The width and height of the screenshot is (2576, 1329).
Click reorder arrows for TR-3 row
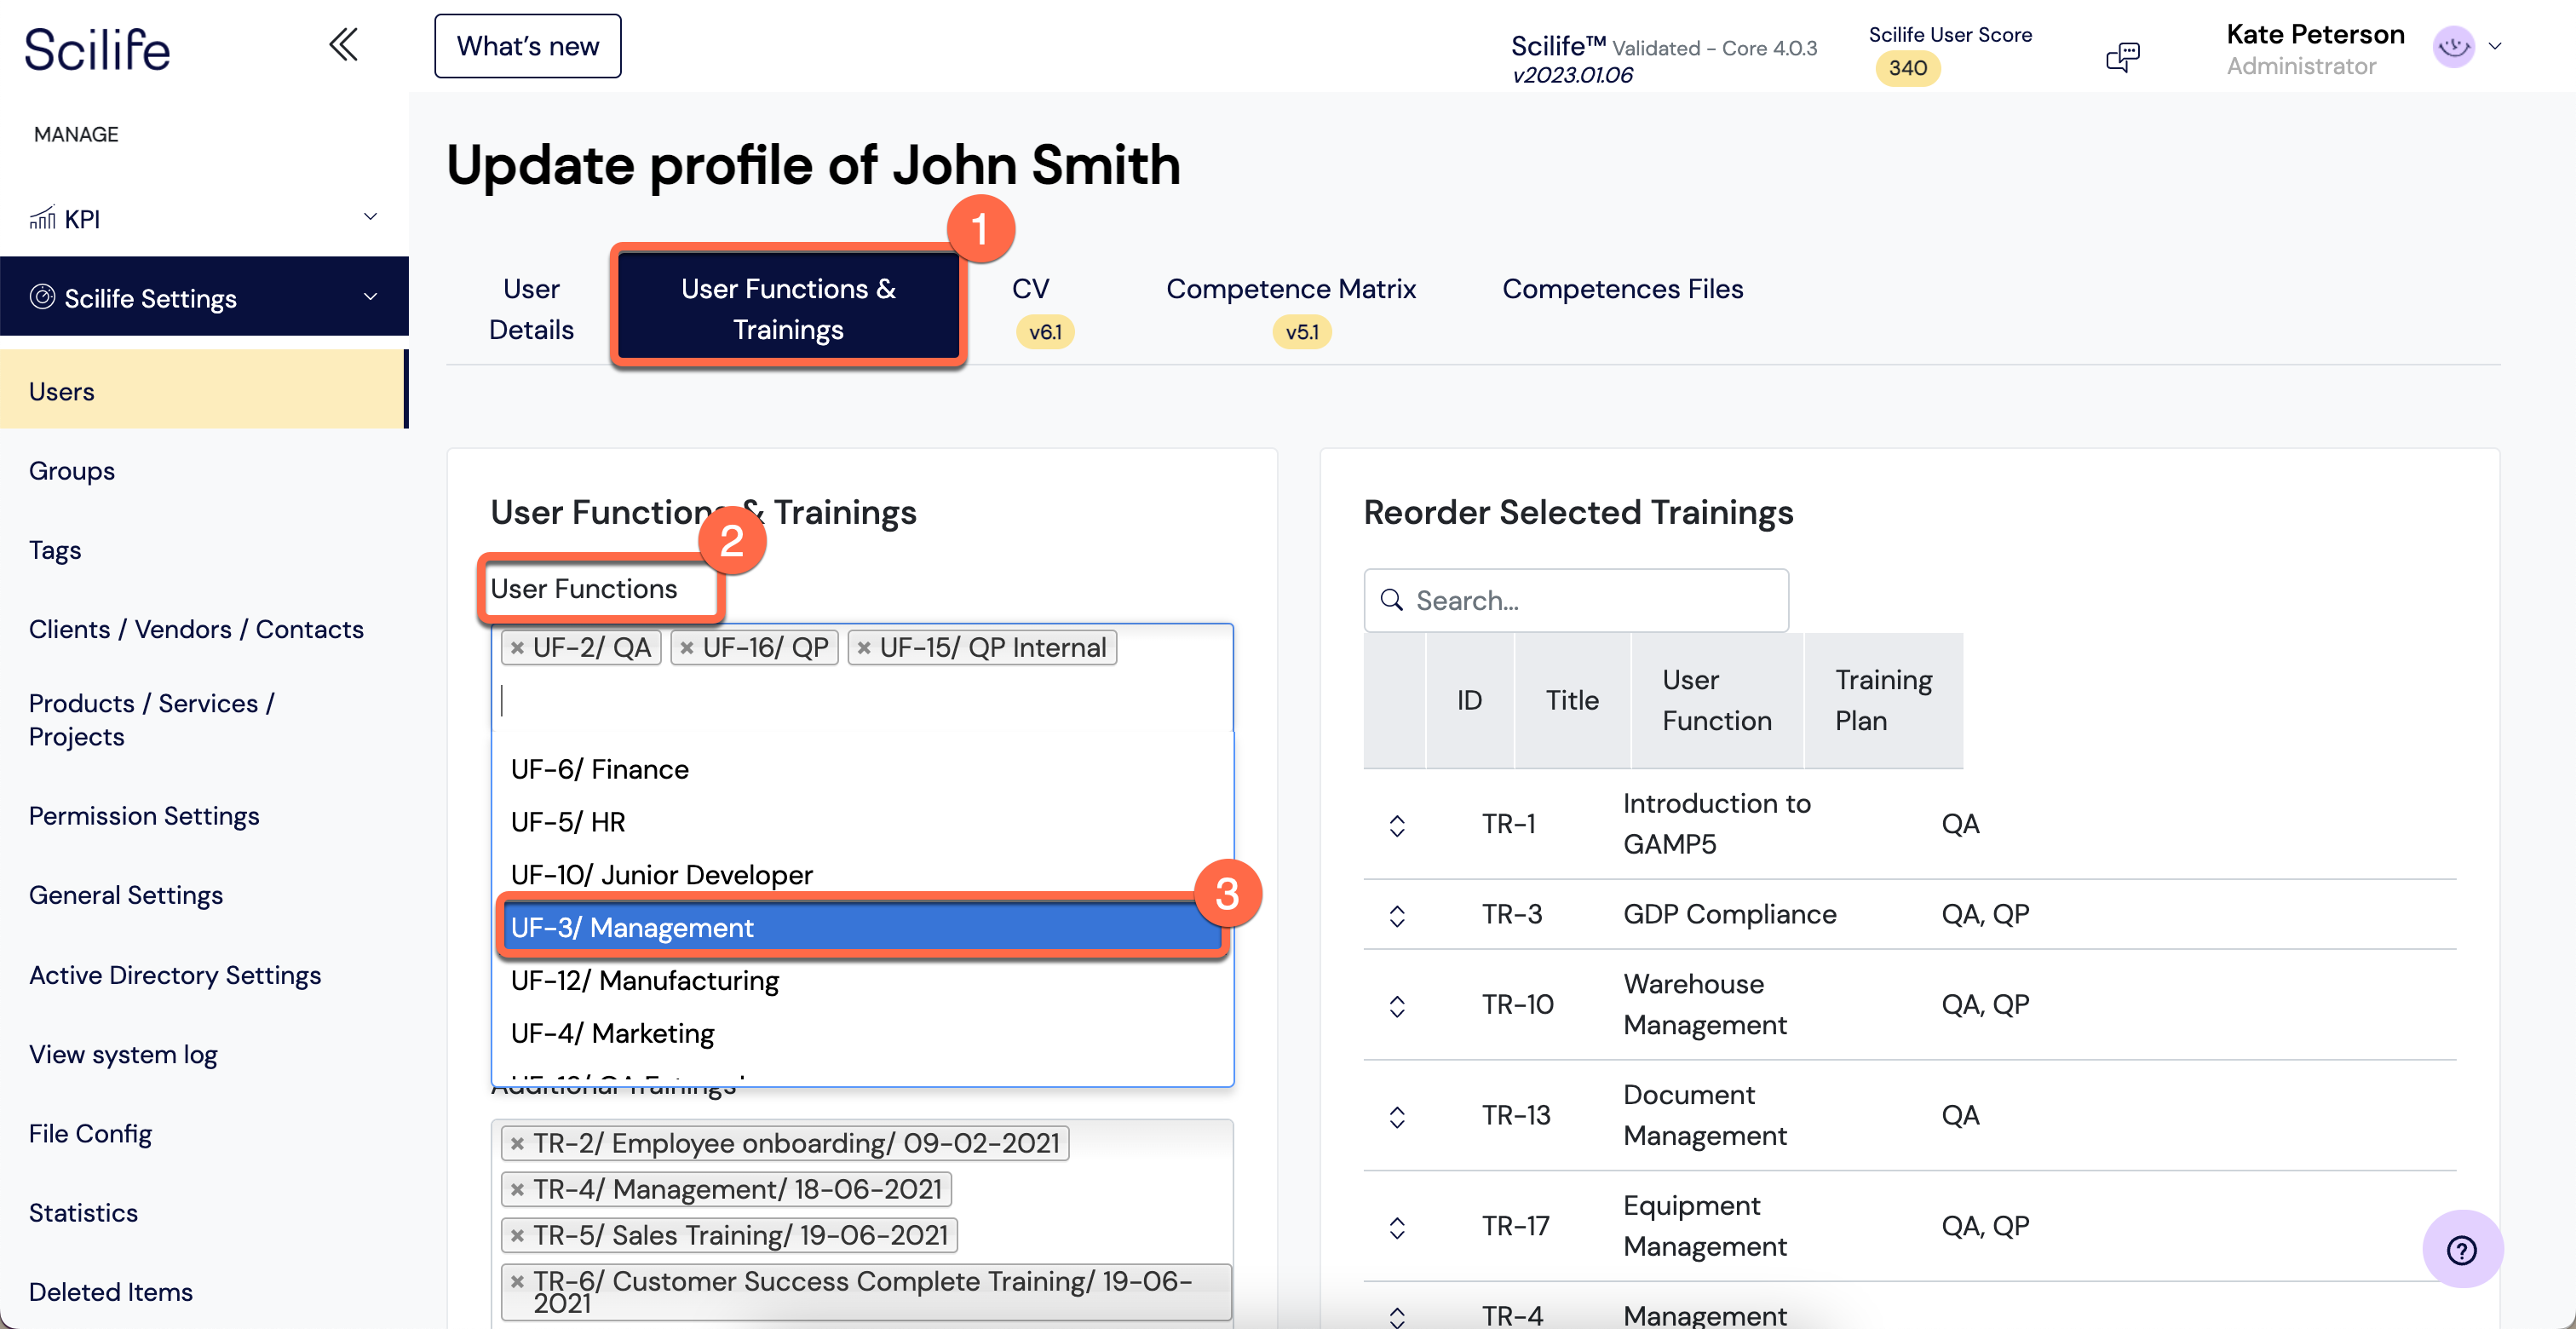(x=1397, y=915)
